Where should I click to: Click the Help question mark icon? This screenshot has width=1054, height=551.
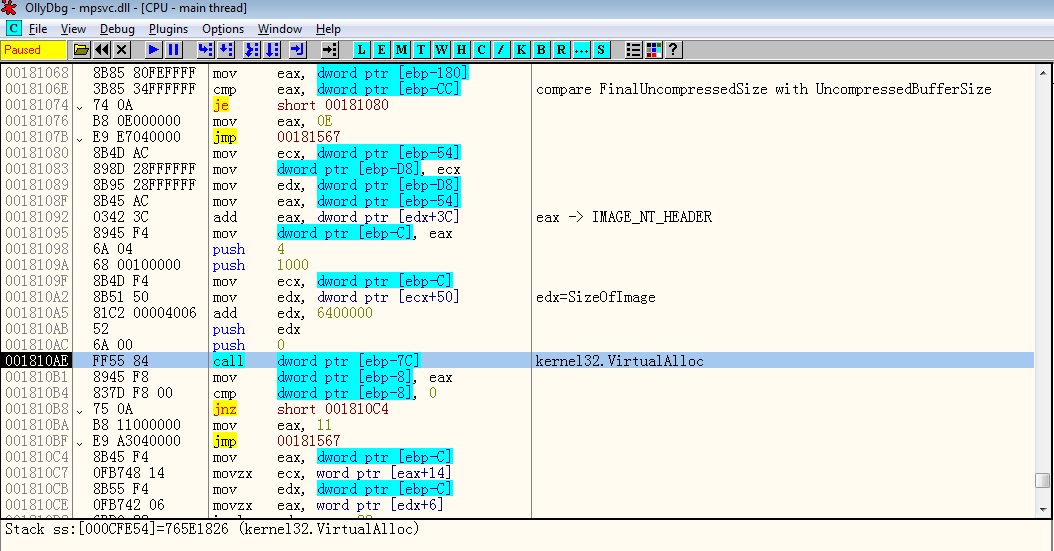[674, 49]
